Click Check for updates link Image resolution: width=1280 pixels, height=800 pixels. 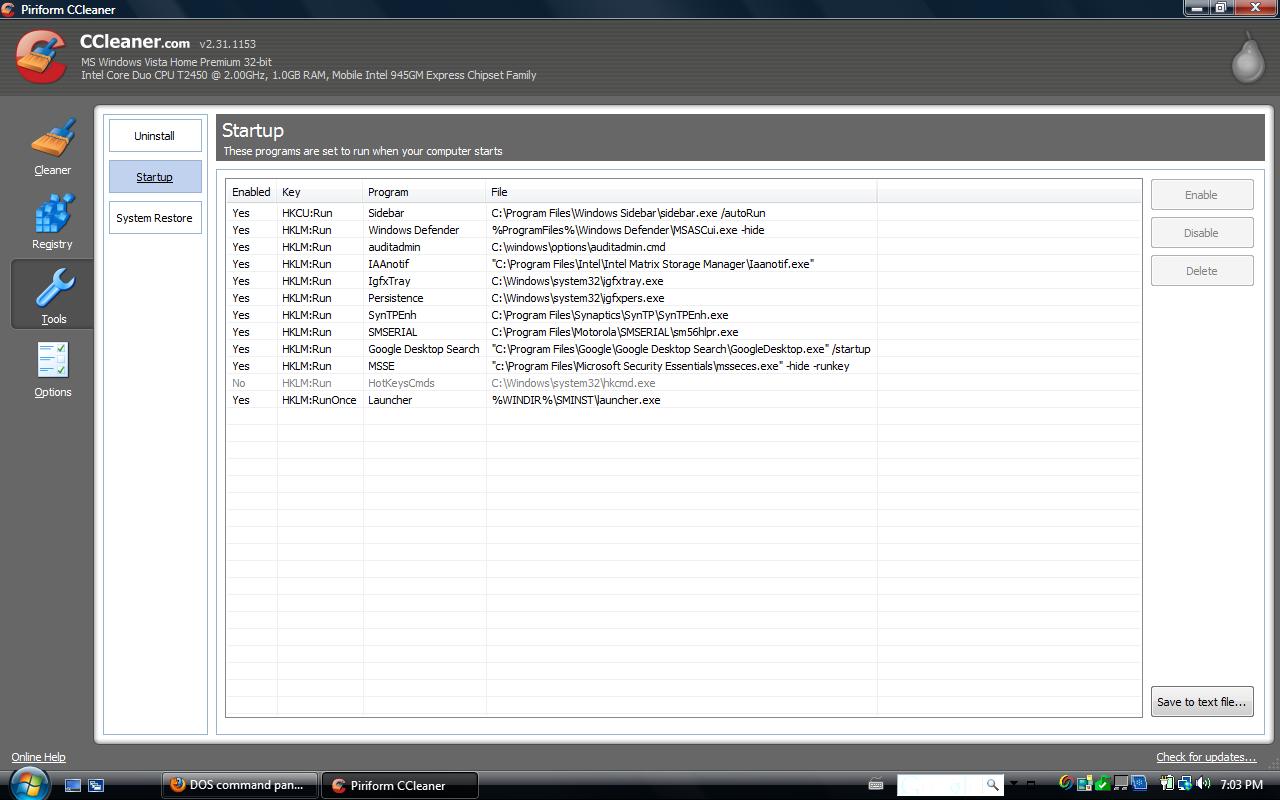click(1206, 757)
